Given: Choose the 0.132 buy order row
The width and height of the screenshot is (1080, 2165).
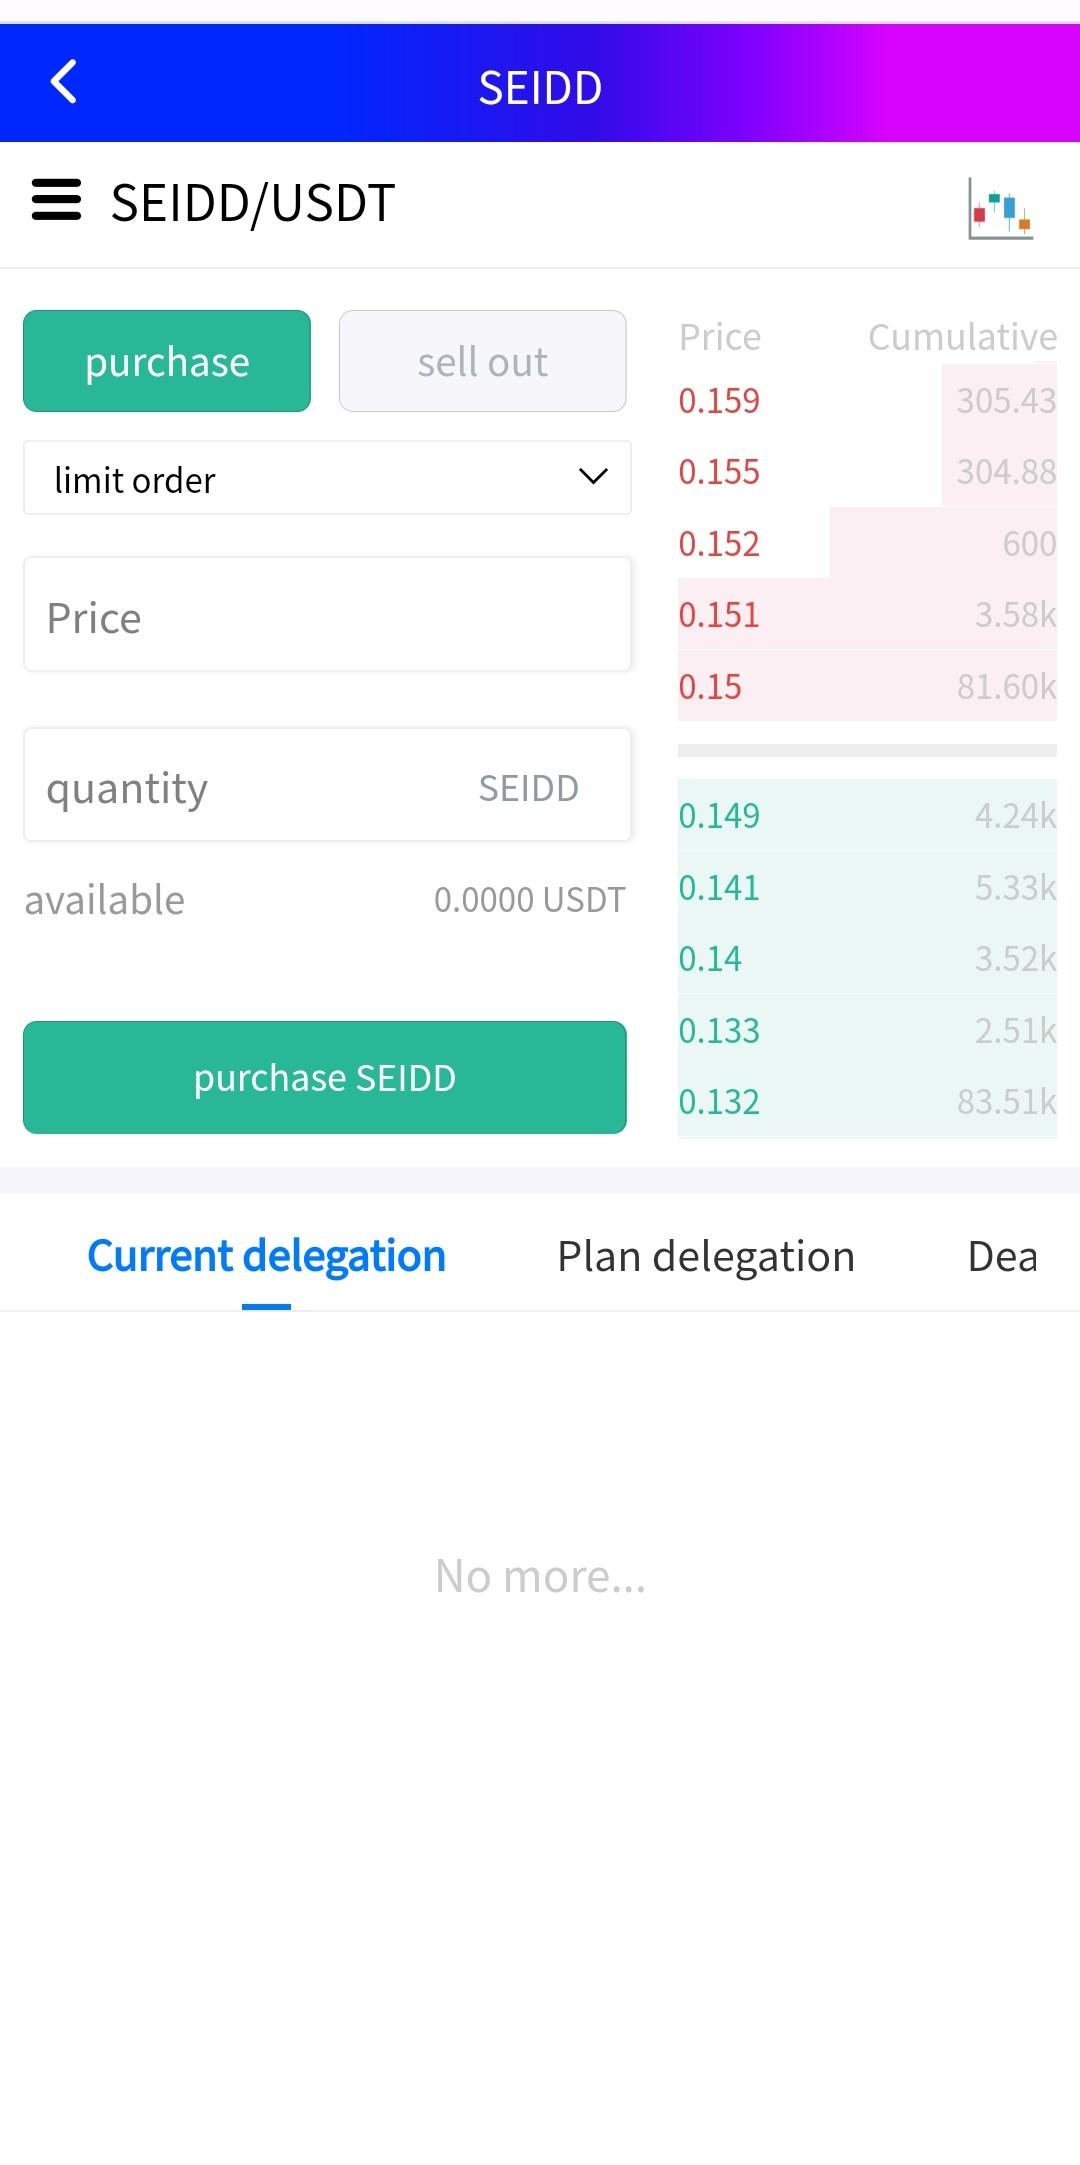Looking at the screenshot, I should point(866,1102).
